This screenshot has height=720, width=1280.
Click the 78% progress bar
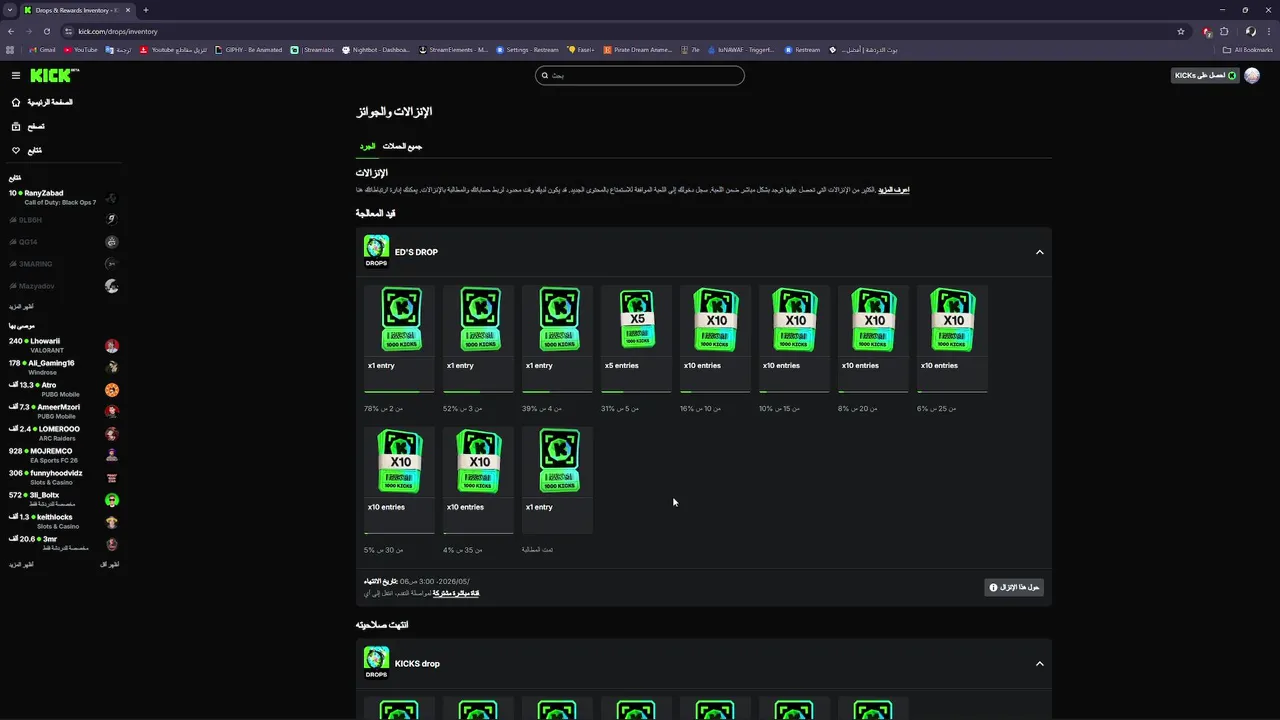point(399,391)
